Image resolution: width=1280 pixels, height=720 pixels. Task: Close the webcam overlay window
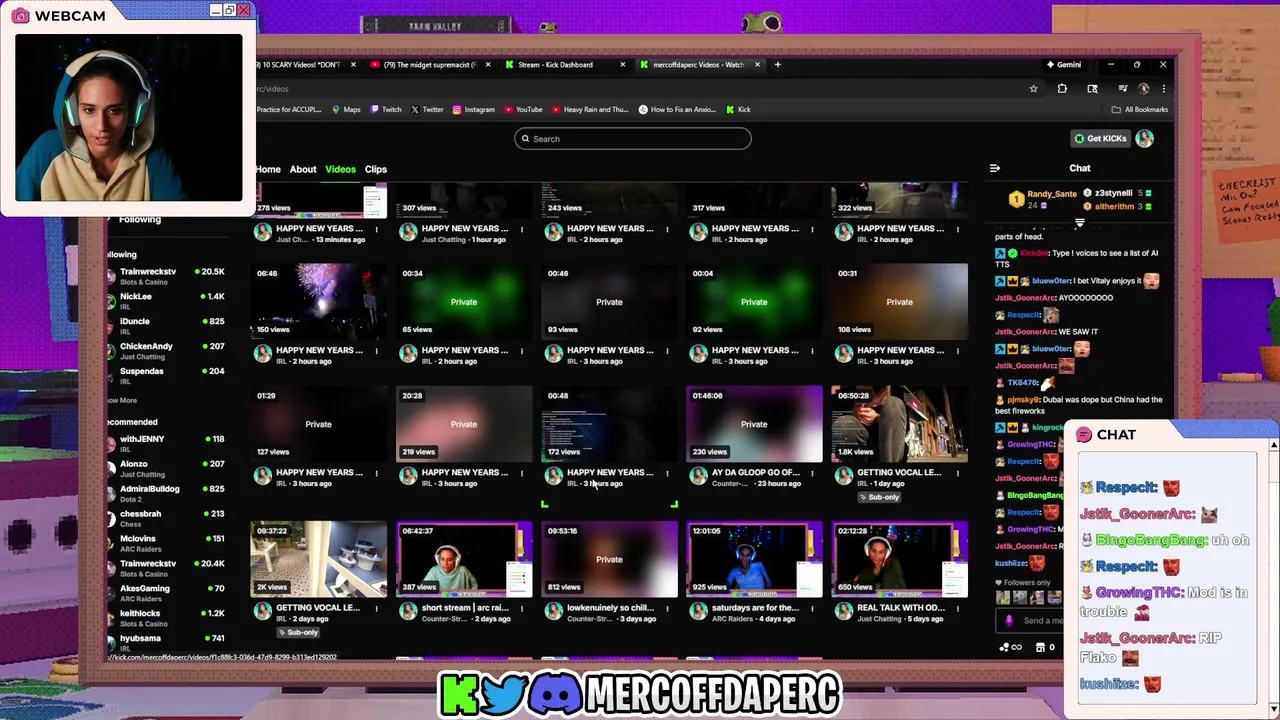[243, 10]
